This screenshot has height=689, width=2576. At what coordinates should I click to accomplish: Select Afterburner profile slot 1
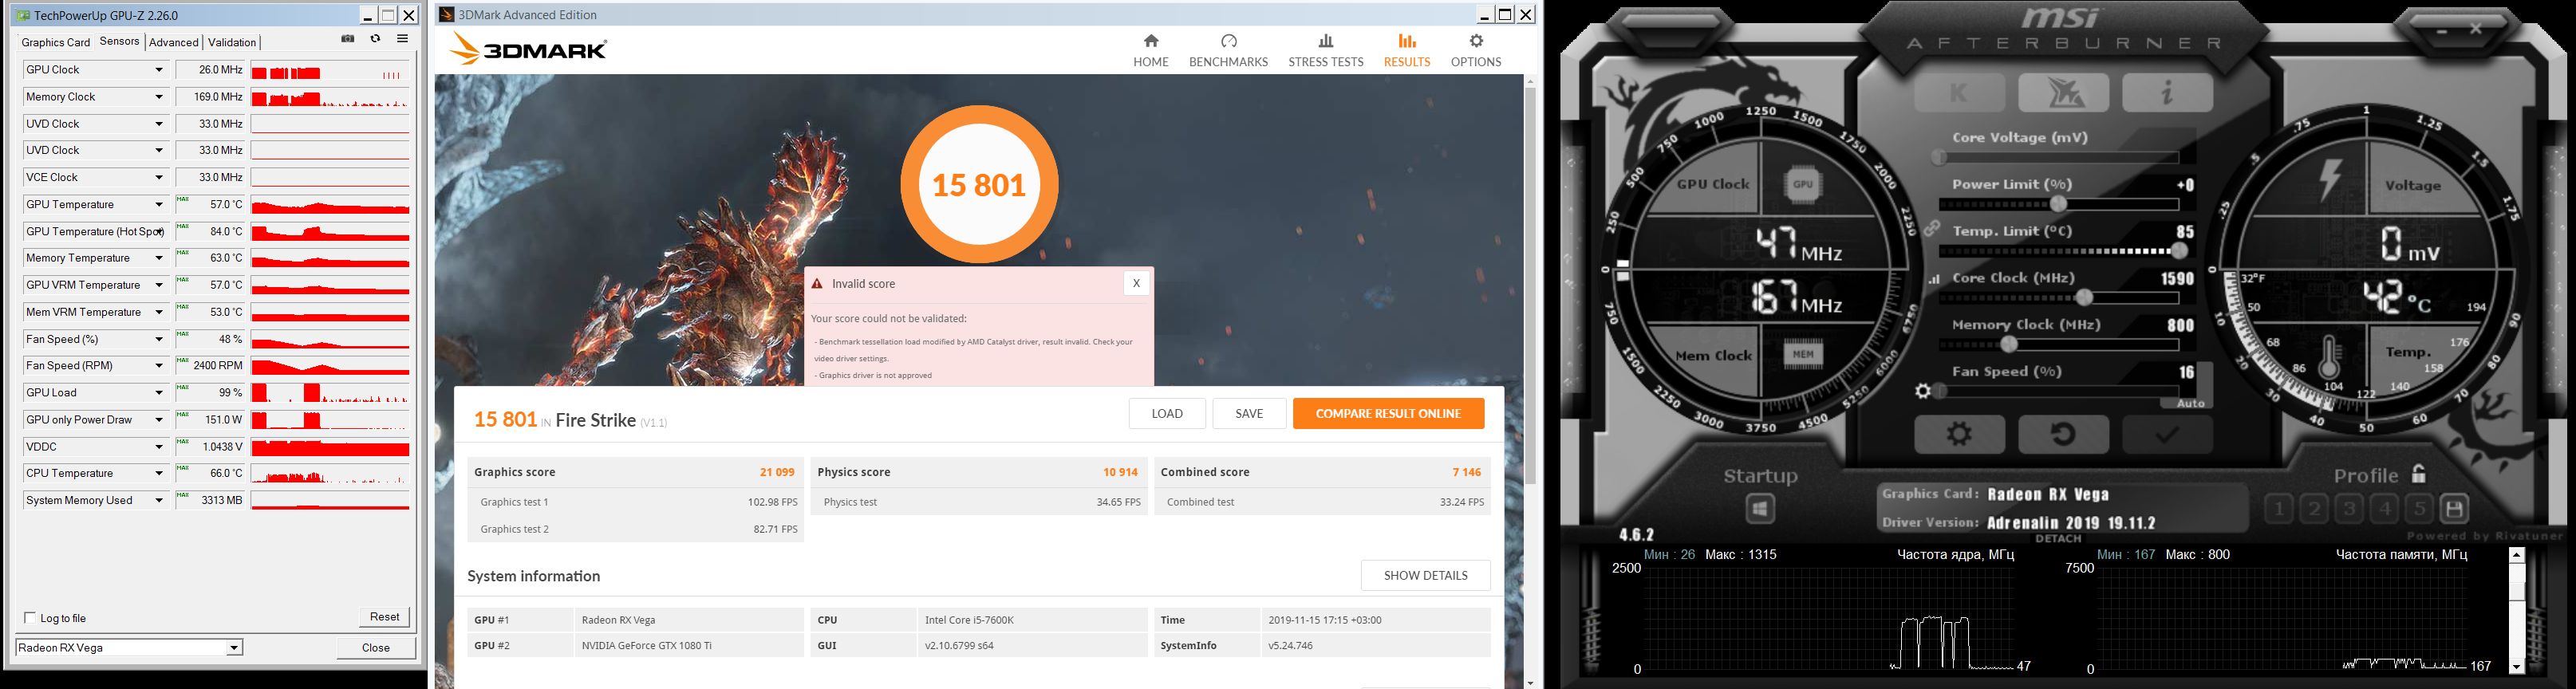click(2278, 509)
